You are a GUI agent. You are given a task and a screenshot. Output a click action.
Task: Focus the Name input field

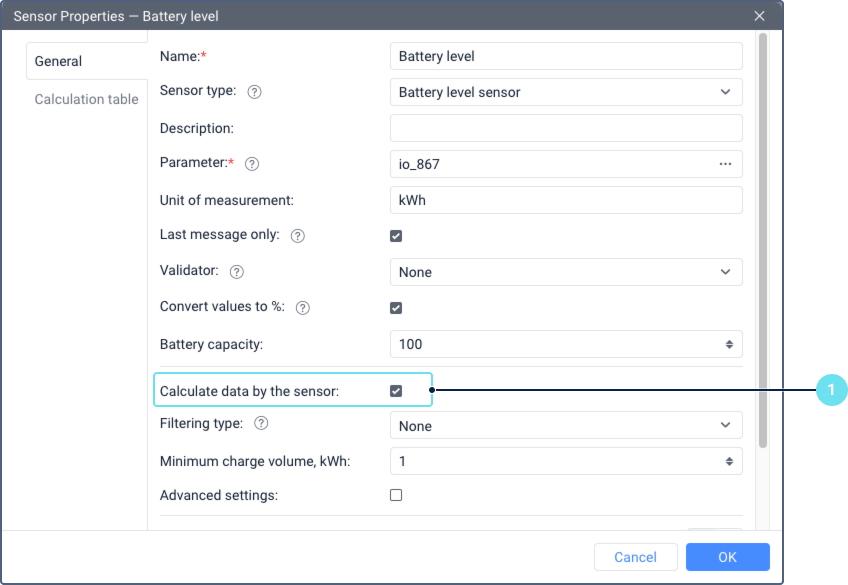point(566,56)
